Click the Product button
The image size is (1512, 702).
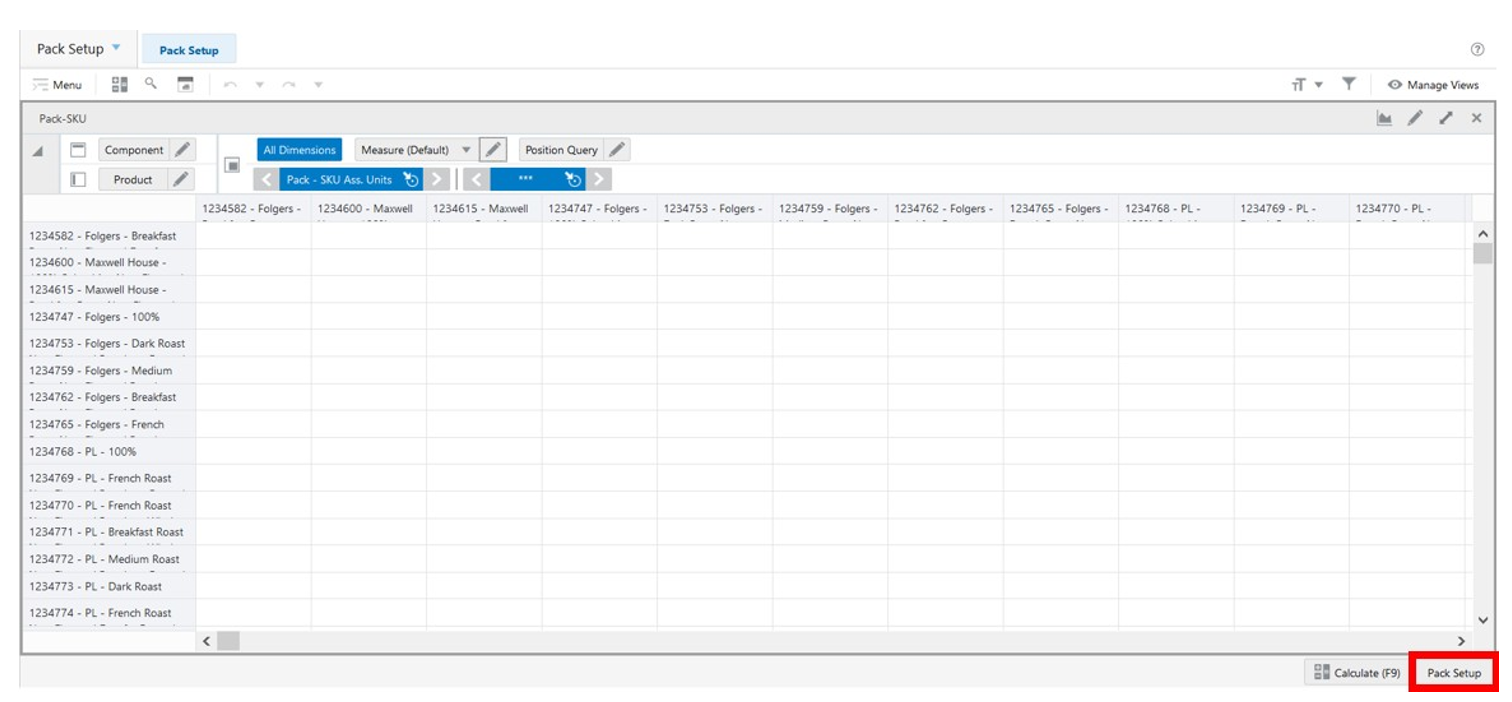click(133, 180)
